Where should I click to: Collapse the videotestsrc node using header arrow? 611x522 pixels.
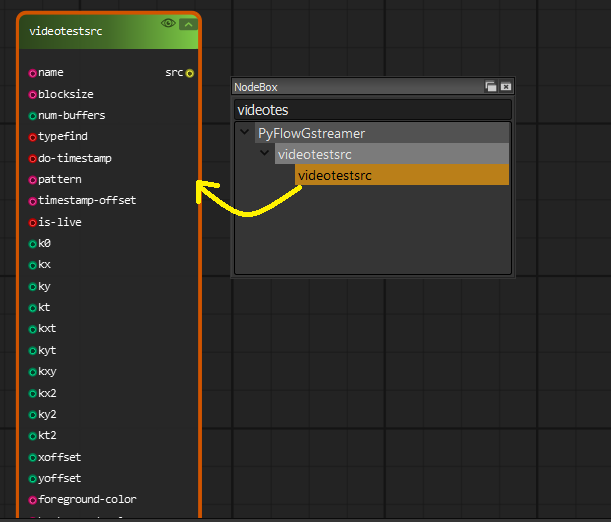click(x=187, y=24)
